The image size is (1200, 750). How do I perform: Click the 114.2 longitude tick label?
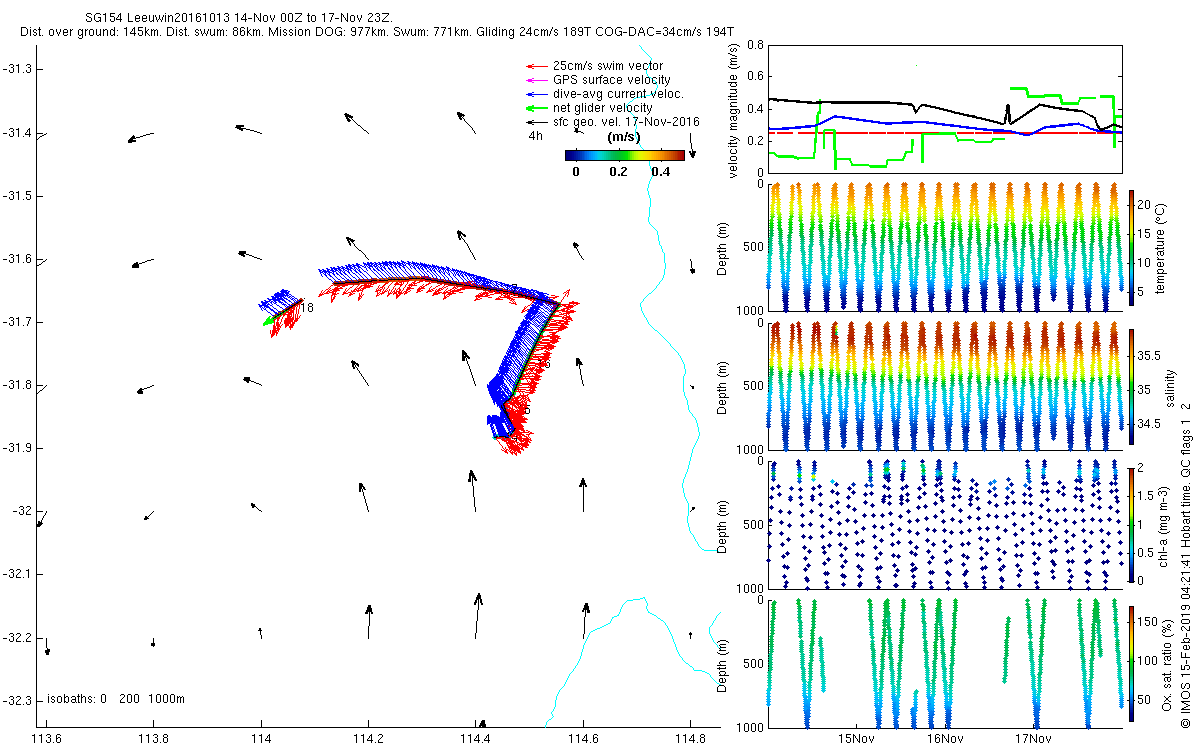pos(368,739)
